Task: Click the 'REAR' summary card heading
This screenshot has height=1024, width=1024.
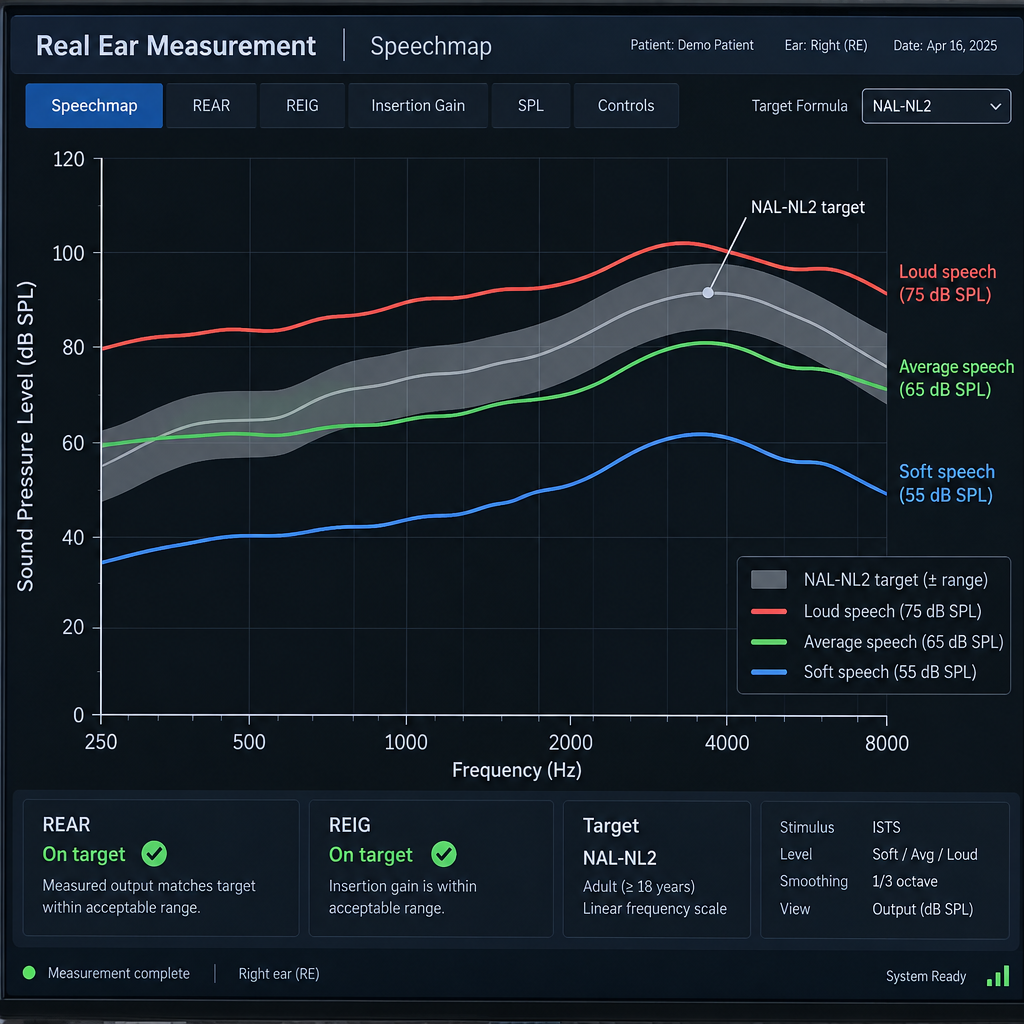Action: pyautogui.click(x=66, y=824)
